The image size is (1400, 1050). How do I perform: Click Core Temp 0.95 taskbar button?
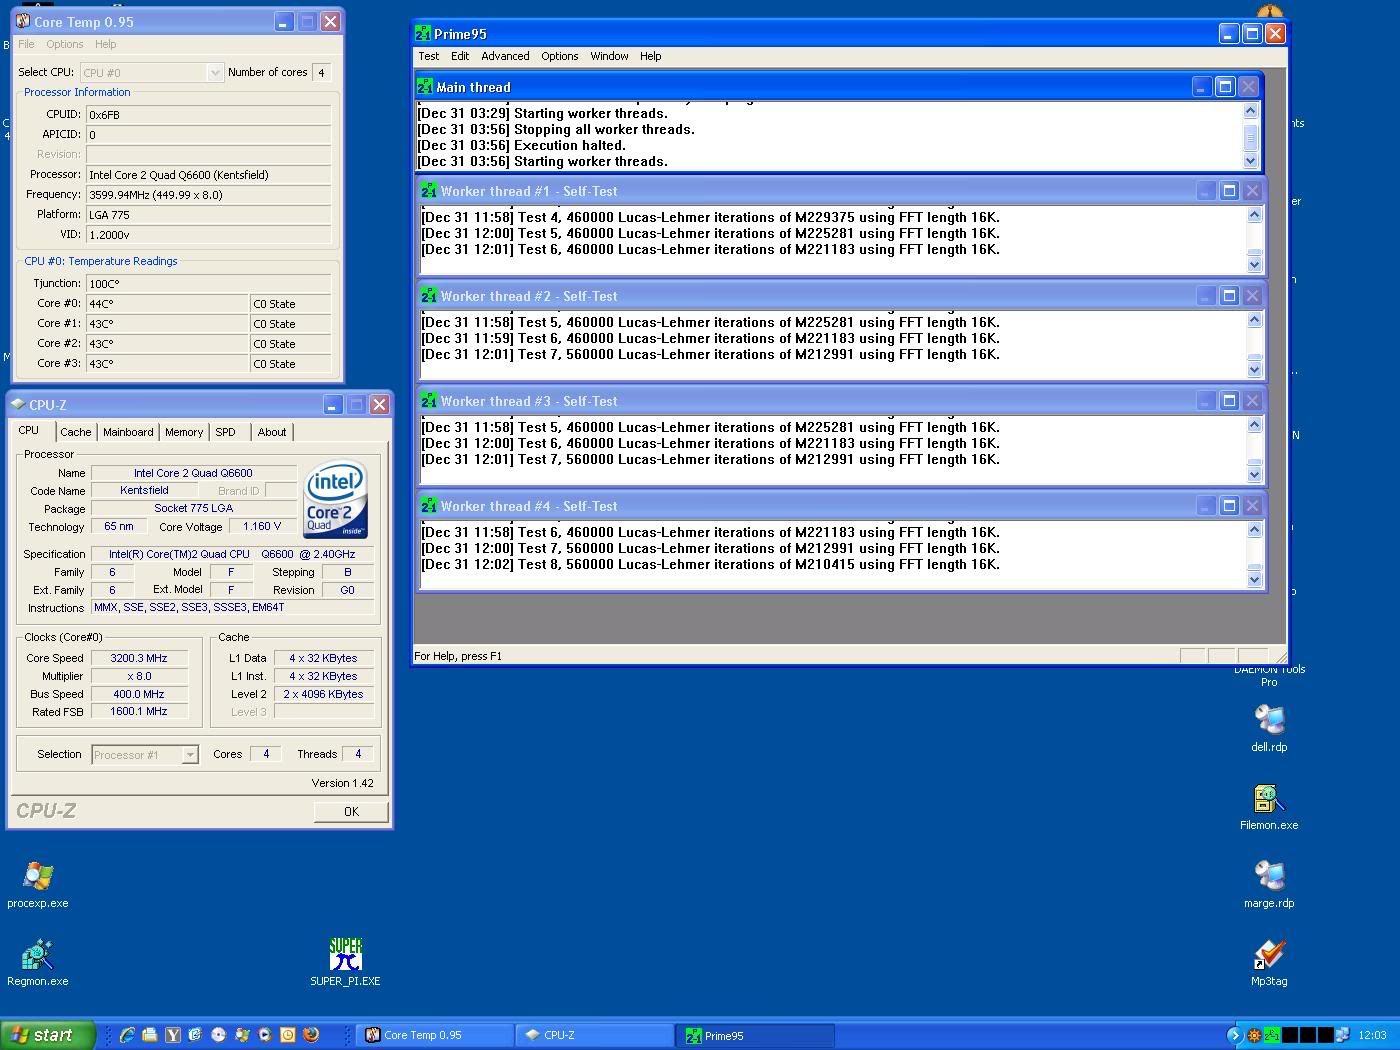point(434,1035)
